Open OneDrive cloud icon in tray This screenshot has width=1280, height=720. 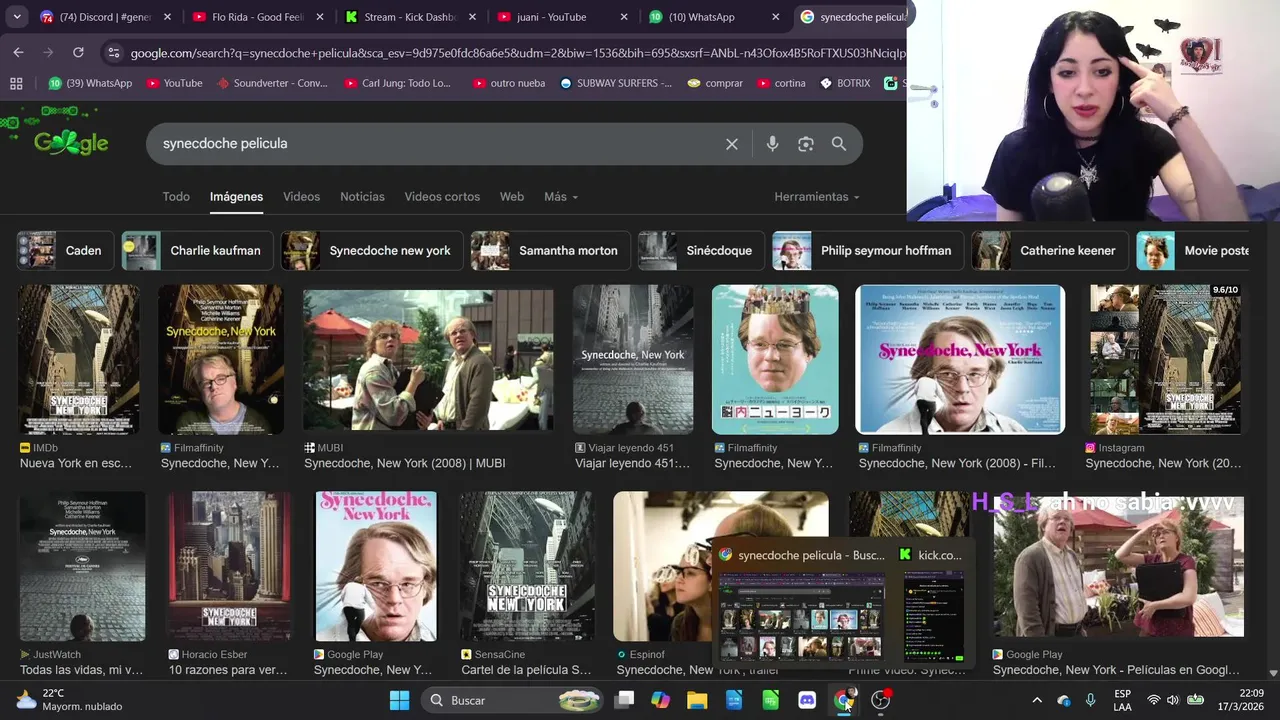(x=1063, y=700)
